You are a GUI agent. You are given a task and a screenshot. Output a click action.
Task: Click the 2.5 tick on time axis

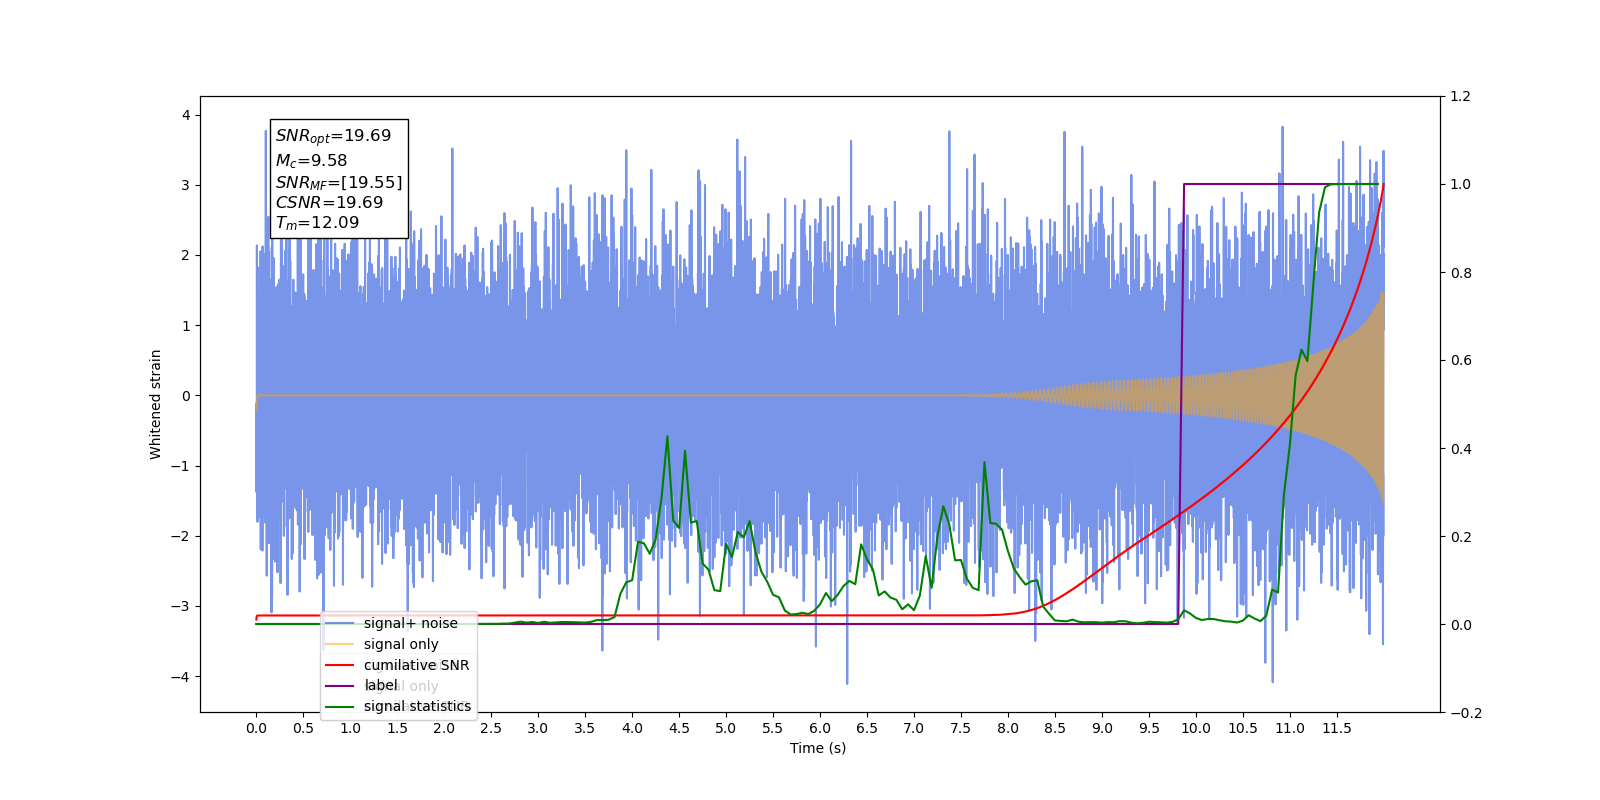coord(491,728)
